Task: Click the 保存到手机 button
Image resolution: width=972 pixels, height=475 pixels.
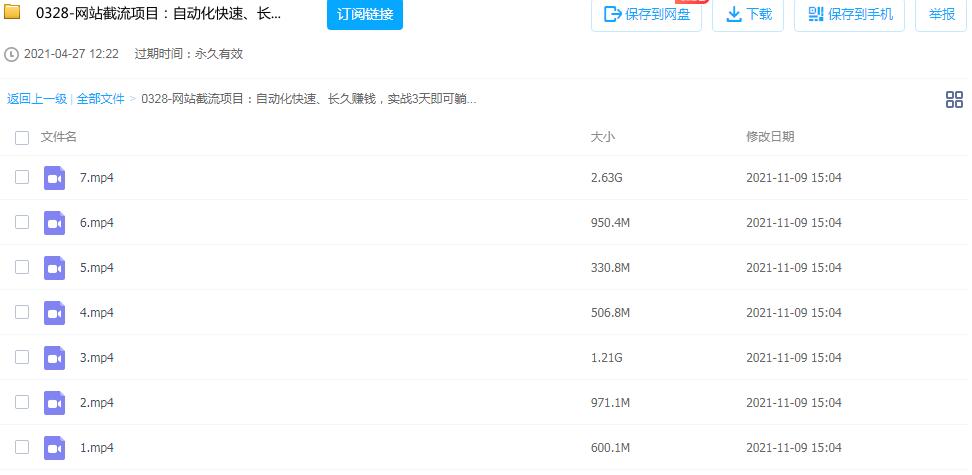Action: click(x=849, y=15)
